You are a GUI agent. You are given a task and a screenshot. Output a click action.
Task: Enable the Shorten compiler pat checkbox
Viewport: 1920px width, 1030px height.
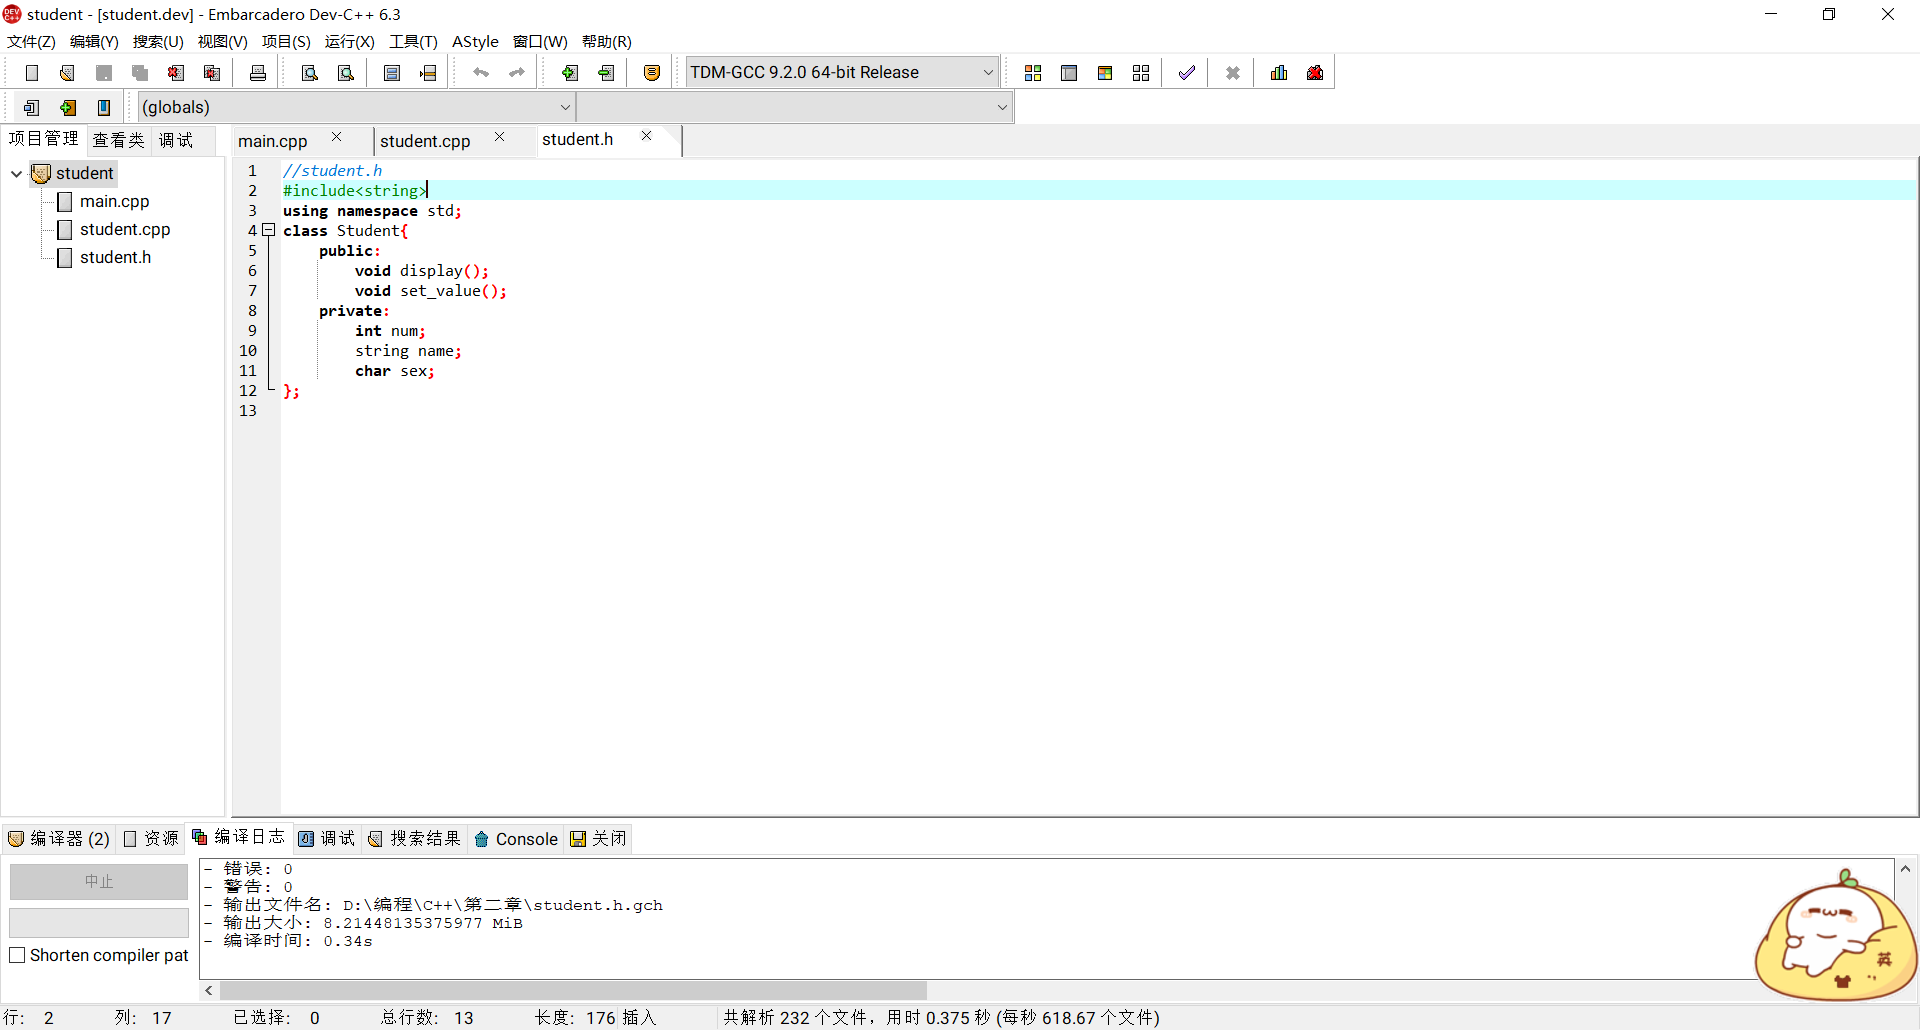click(17, 955)
